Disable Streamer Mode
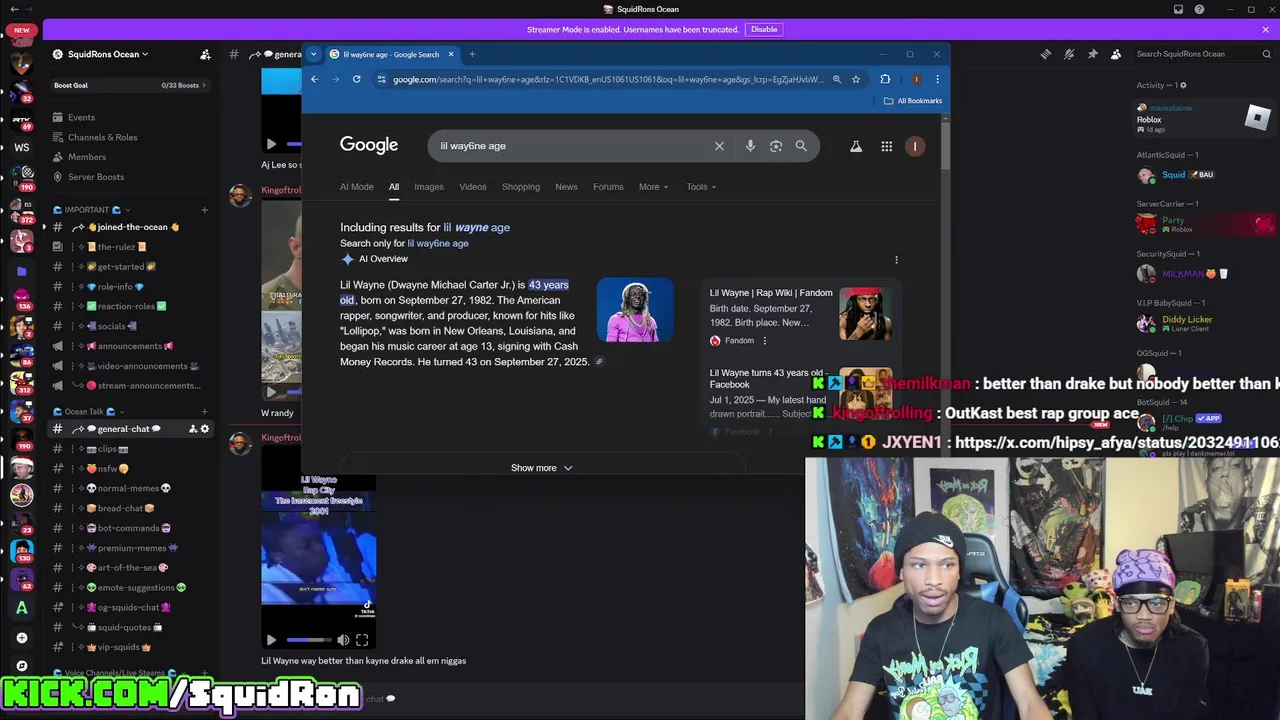1280x720 pixels. (764, 30)
